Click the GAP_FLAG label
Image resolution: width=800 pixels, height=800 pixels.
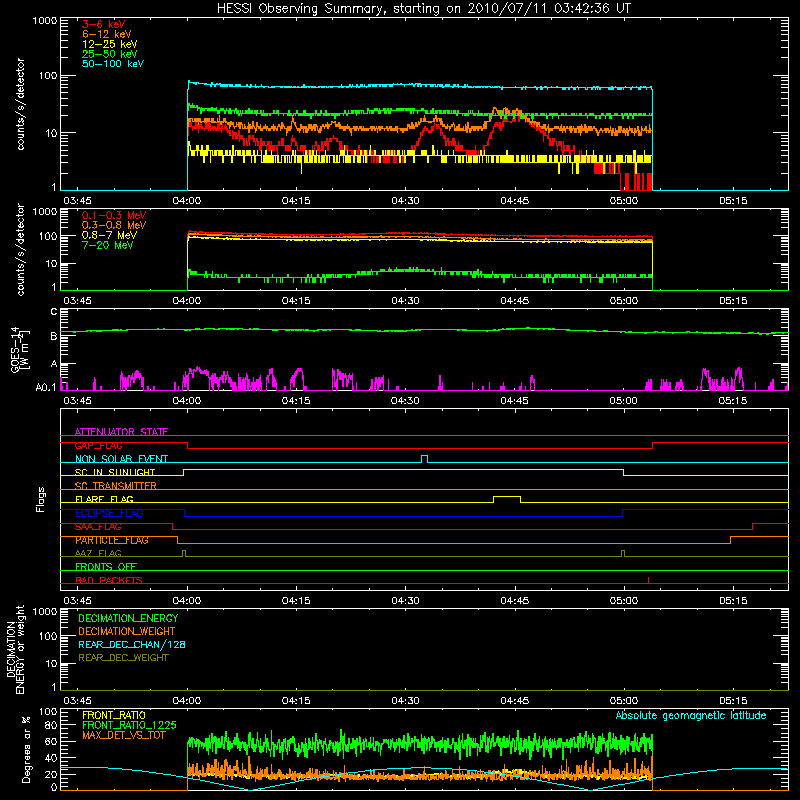(x=98, y=445)
